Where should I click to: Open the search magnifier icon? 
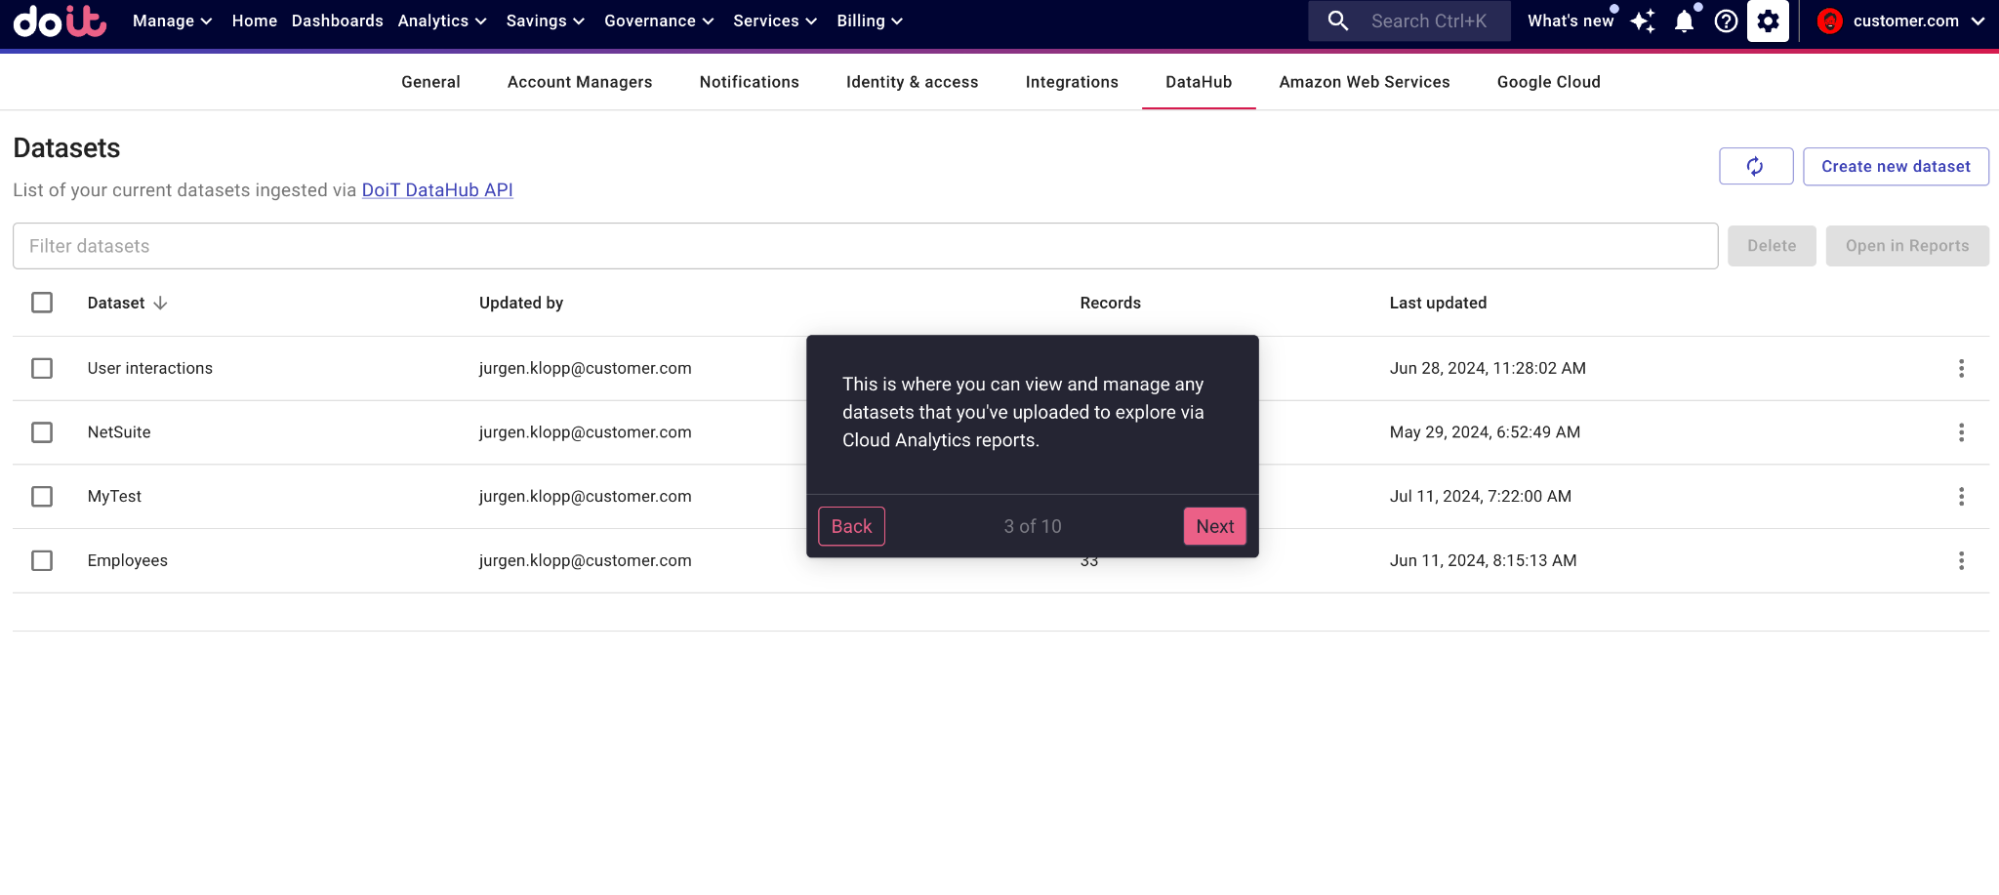click(1338, 21)
